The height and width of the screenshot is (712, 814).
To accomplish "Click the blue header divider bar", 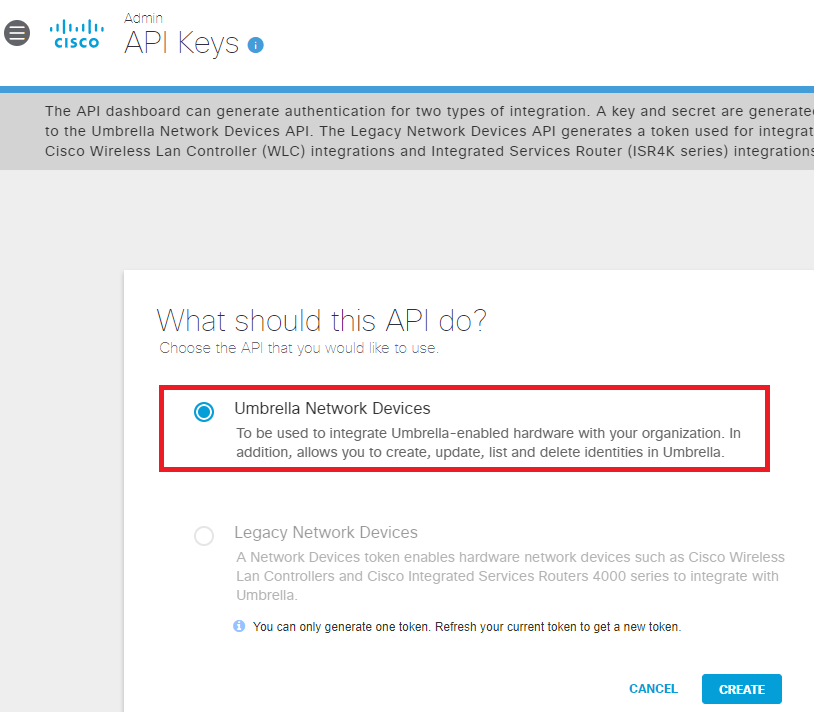I will tap(407, 90).
